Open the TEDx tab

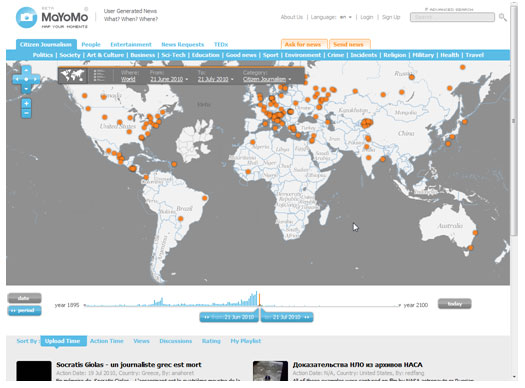click(221, 44)
